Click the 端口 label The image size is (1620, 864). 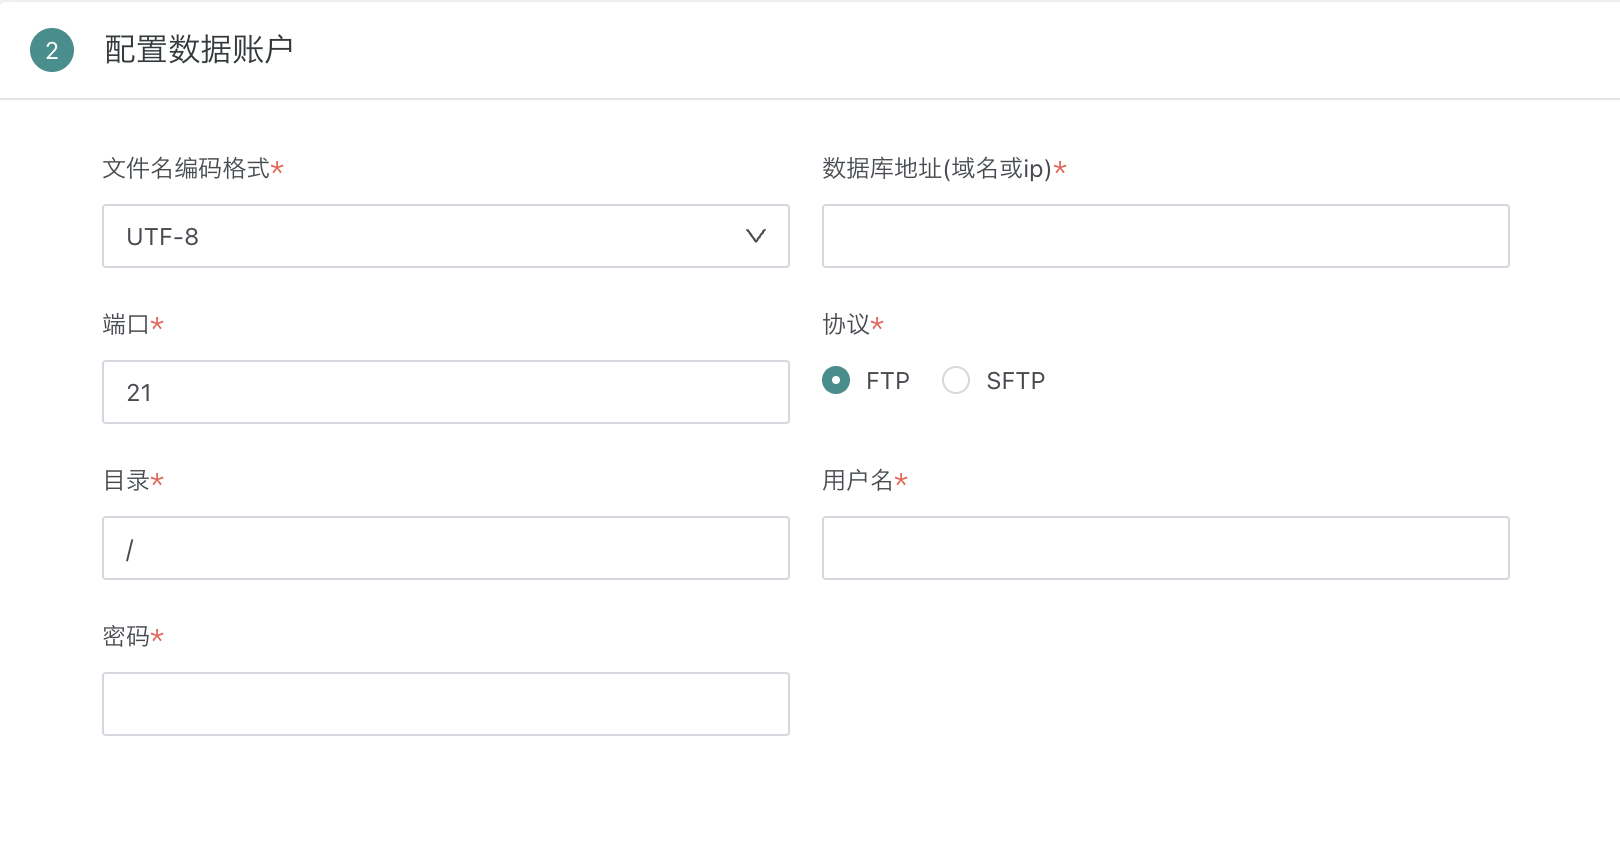click(x=126, y=324)
